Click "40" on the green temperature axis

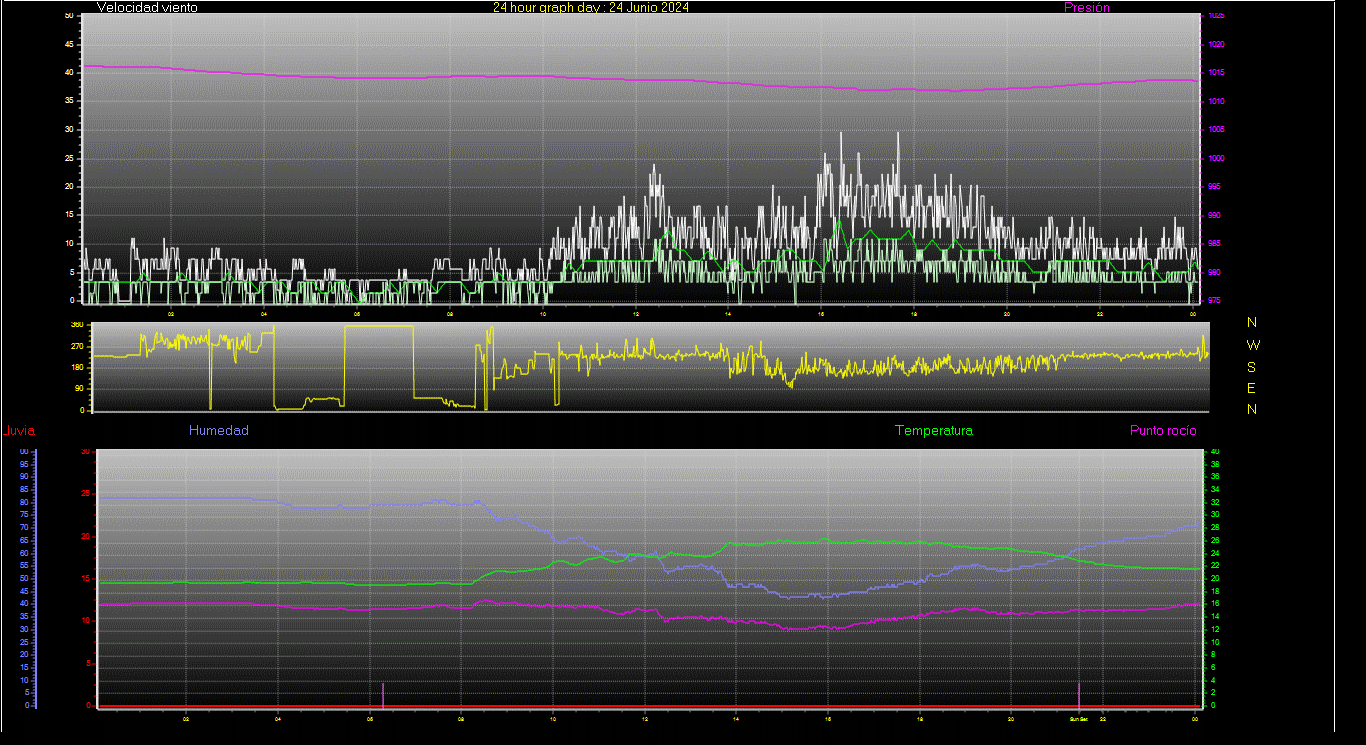[x=1216, y=452]
